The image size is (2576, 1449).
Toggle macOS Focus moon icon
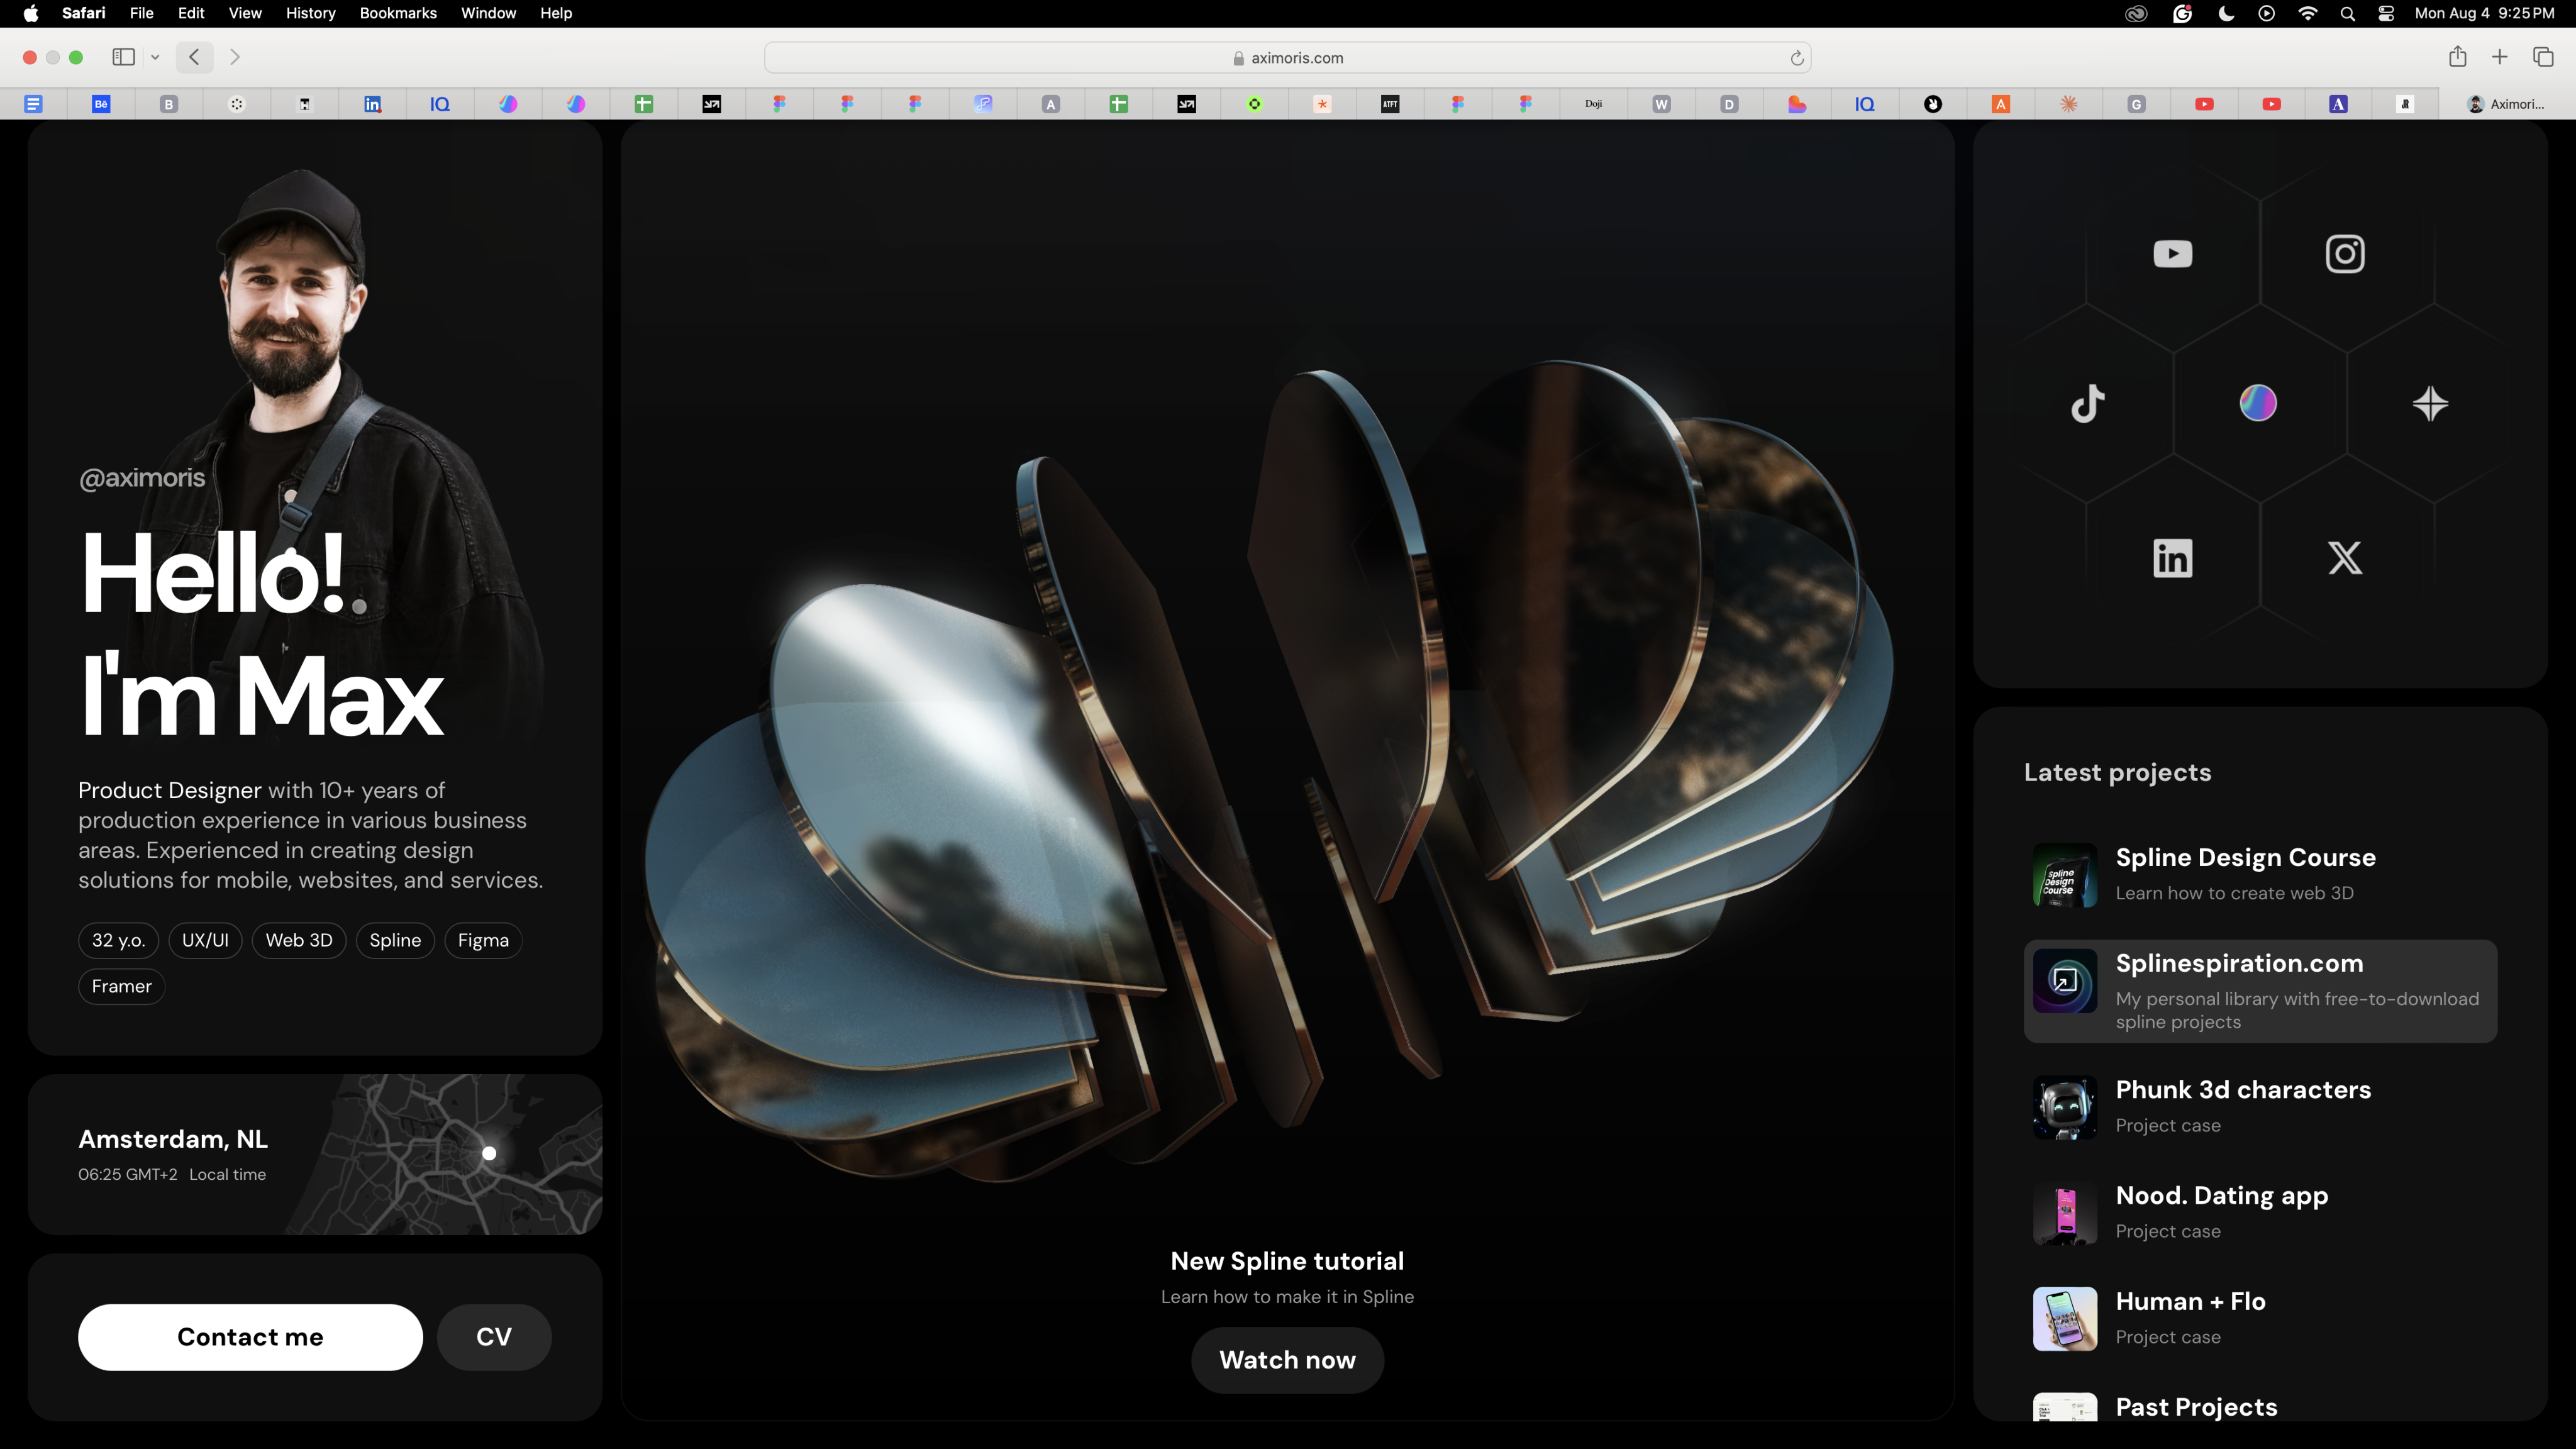click(x=2226, y=13)
